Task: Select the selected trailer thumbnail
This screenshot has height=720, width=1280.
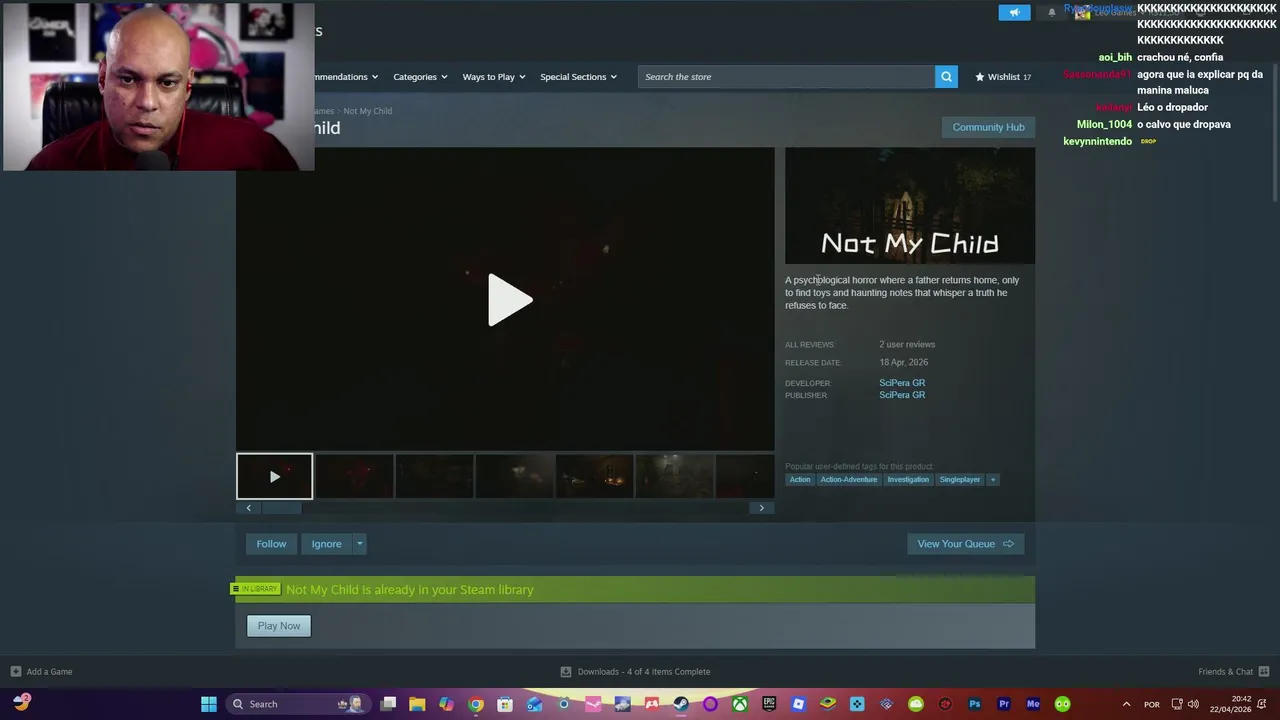Action: tap(274, 476)
